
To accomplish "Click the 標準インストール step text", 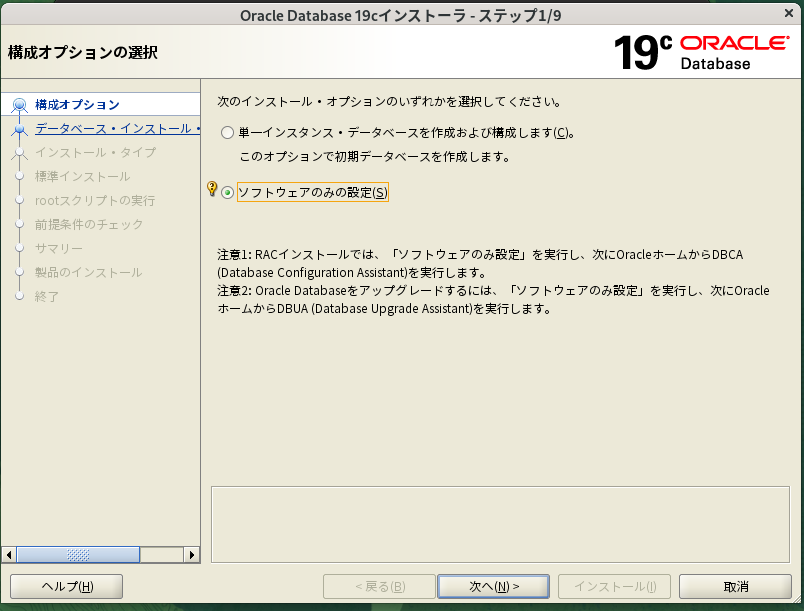I will pyautogui.click(x=83, y=177).
